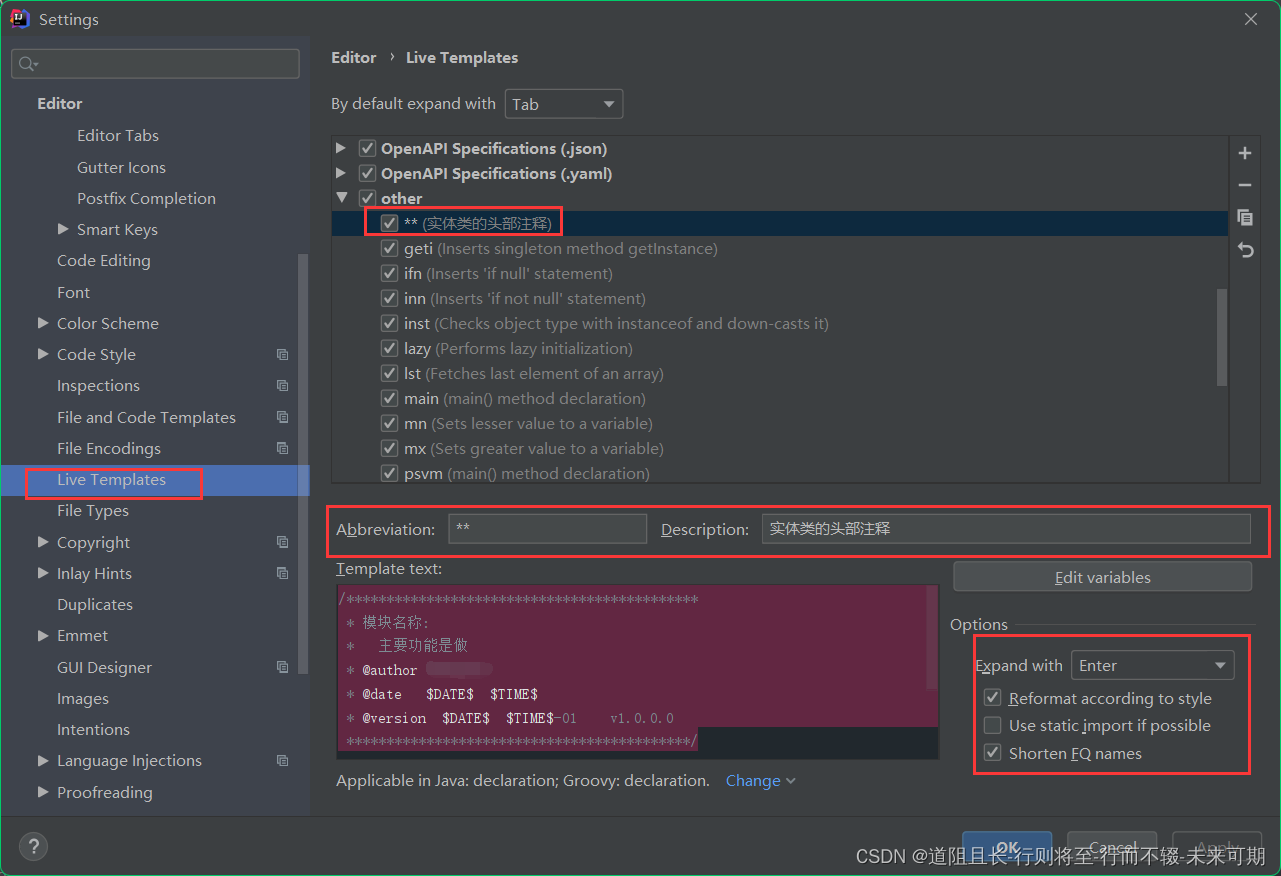Click the Change link for applicable contexts
1281x876 pixels.
[x=753, y=780]
